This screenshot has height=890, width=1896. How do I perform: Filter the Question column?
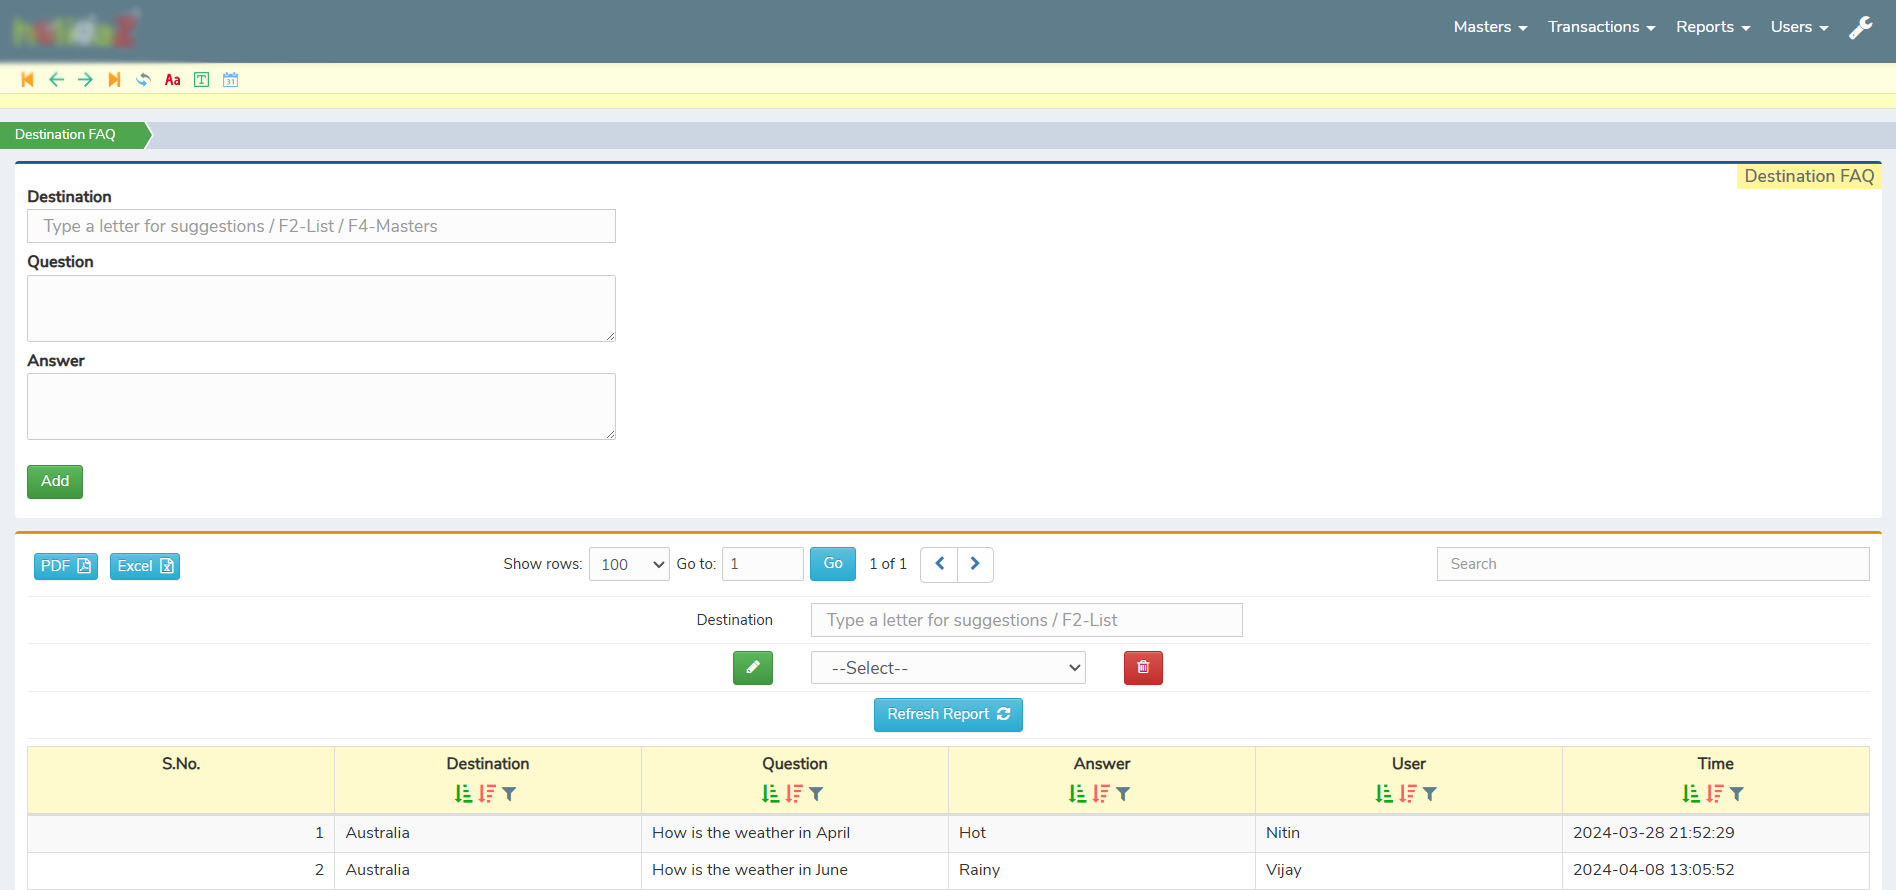pyautogui.click(x=817, y=794)
